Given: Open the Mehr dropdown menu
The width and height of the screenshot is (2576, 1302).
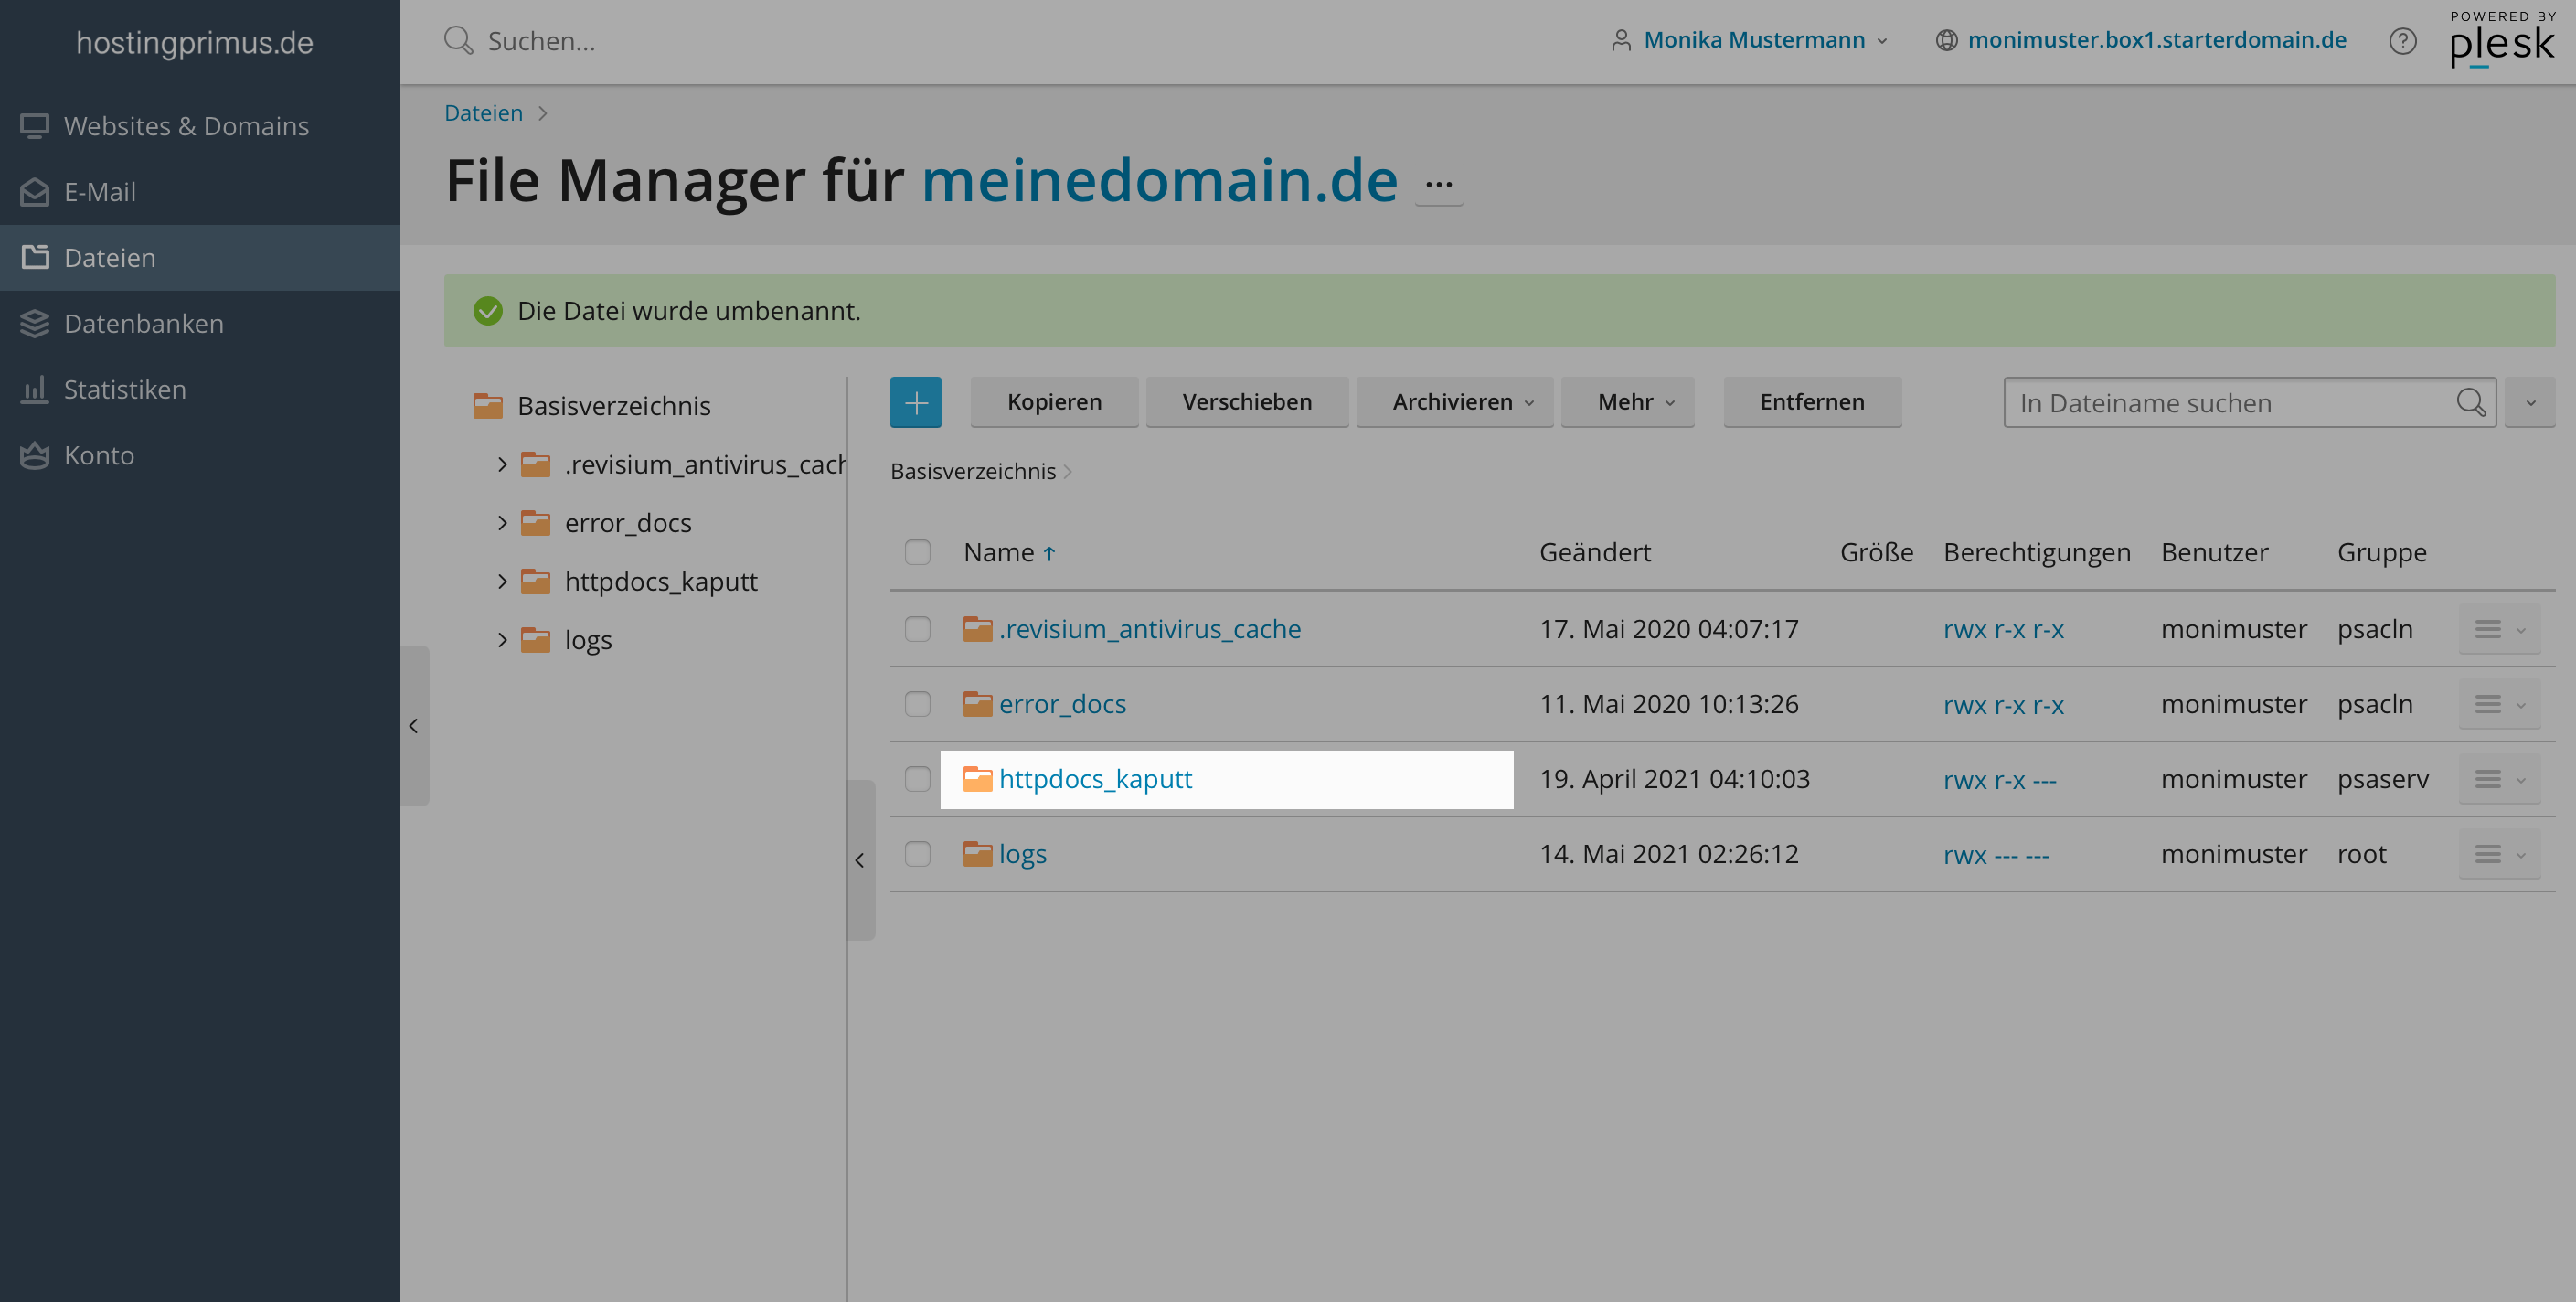Looking at the screenshot, I should pos(1627,402).
